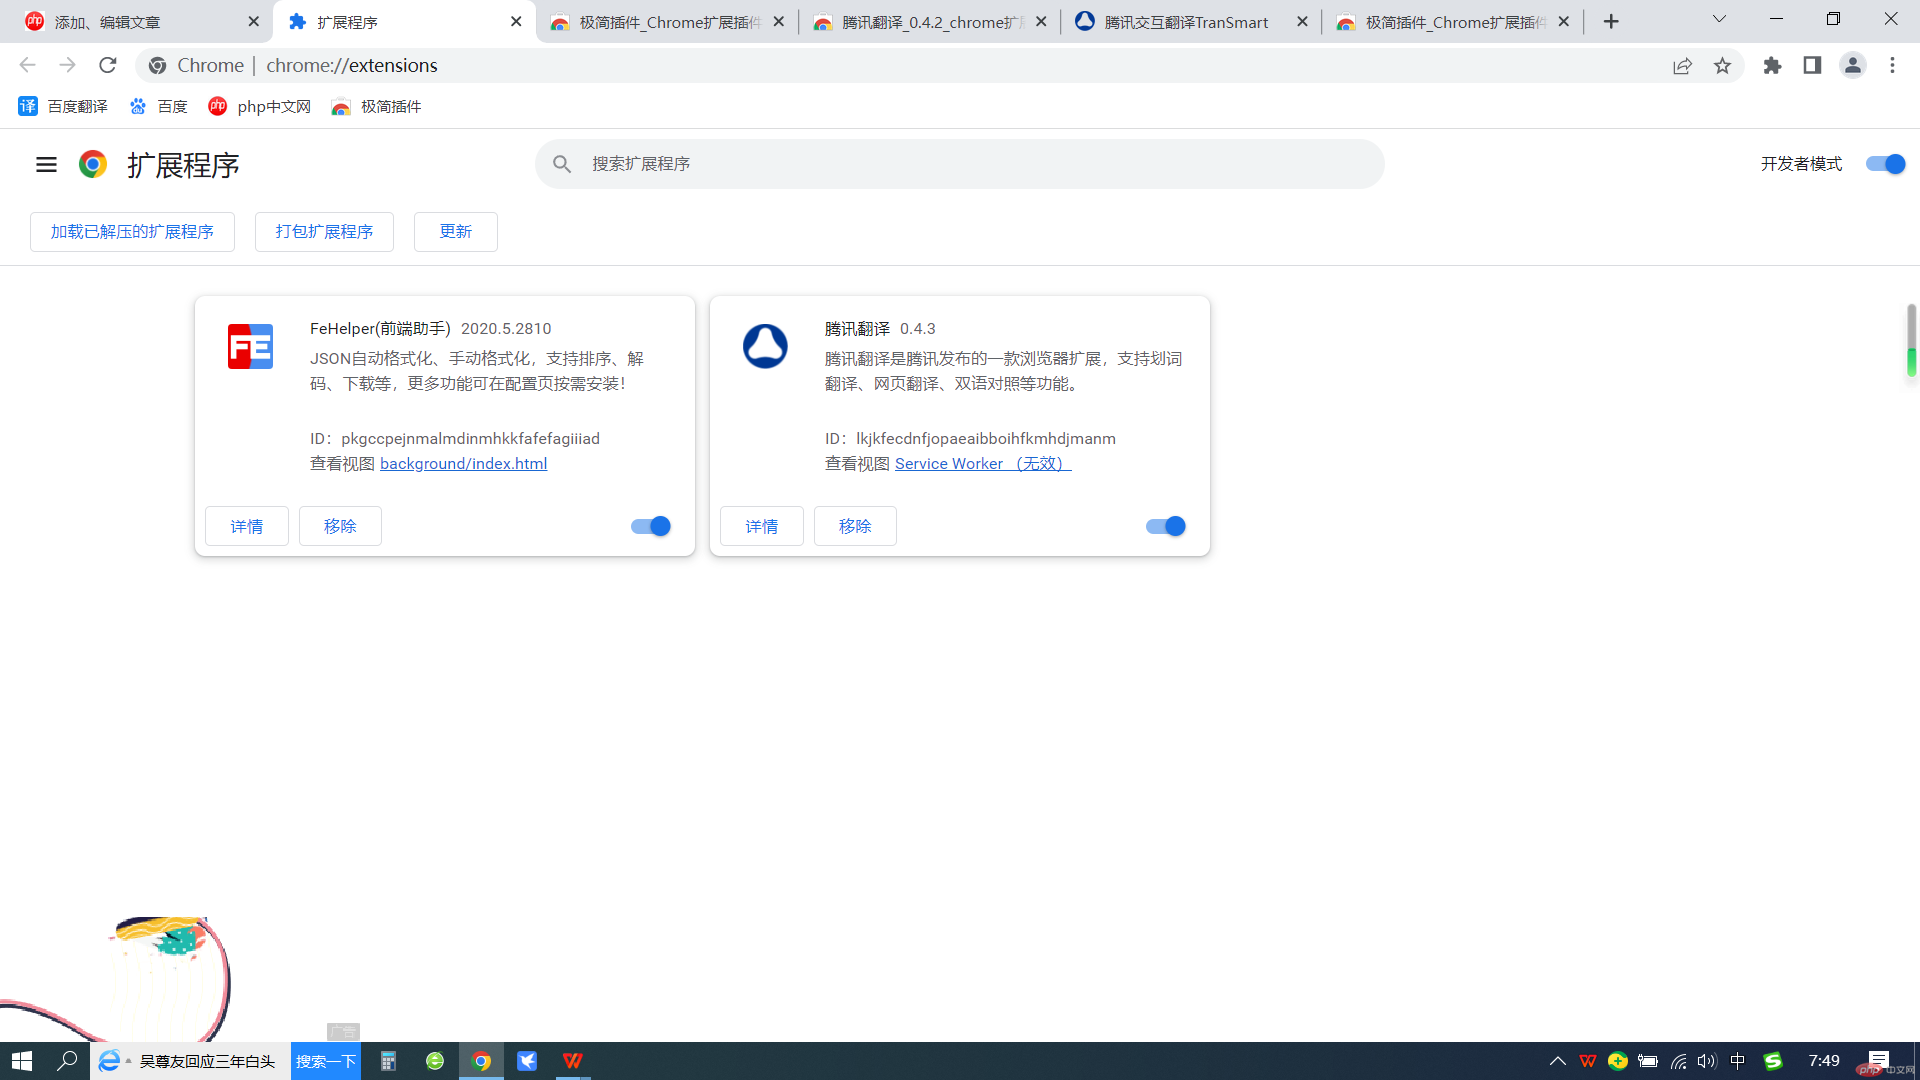Screen dimensions: 1920x1080
Task: Go back using browser back arrow
Action: point(27,65)
